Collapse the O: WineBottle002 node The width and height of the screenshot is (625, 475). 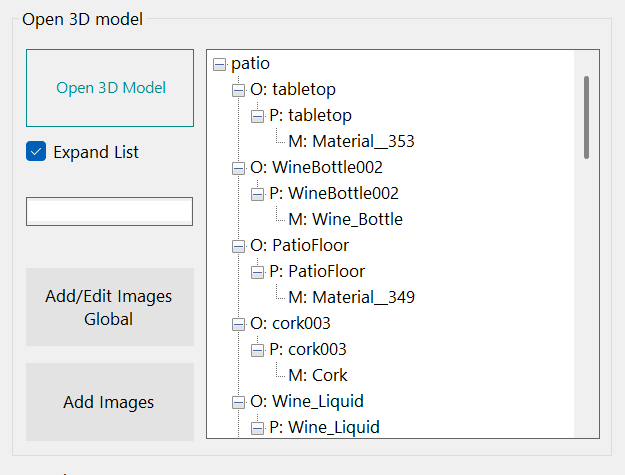[x=238, y=168]
